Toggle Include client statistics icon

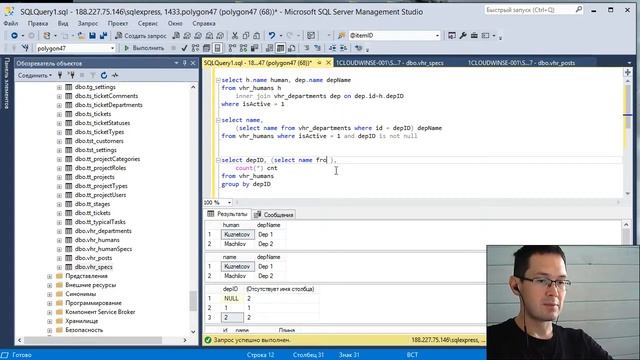(254, 48)
